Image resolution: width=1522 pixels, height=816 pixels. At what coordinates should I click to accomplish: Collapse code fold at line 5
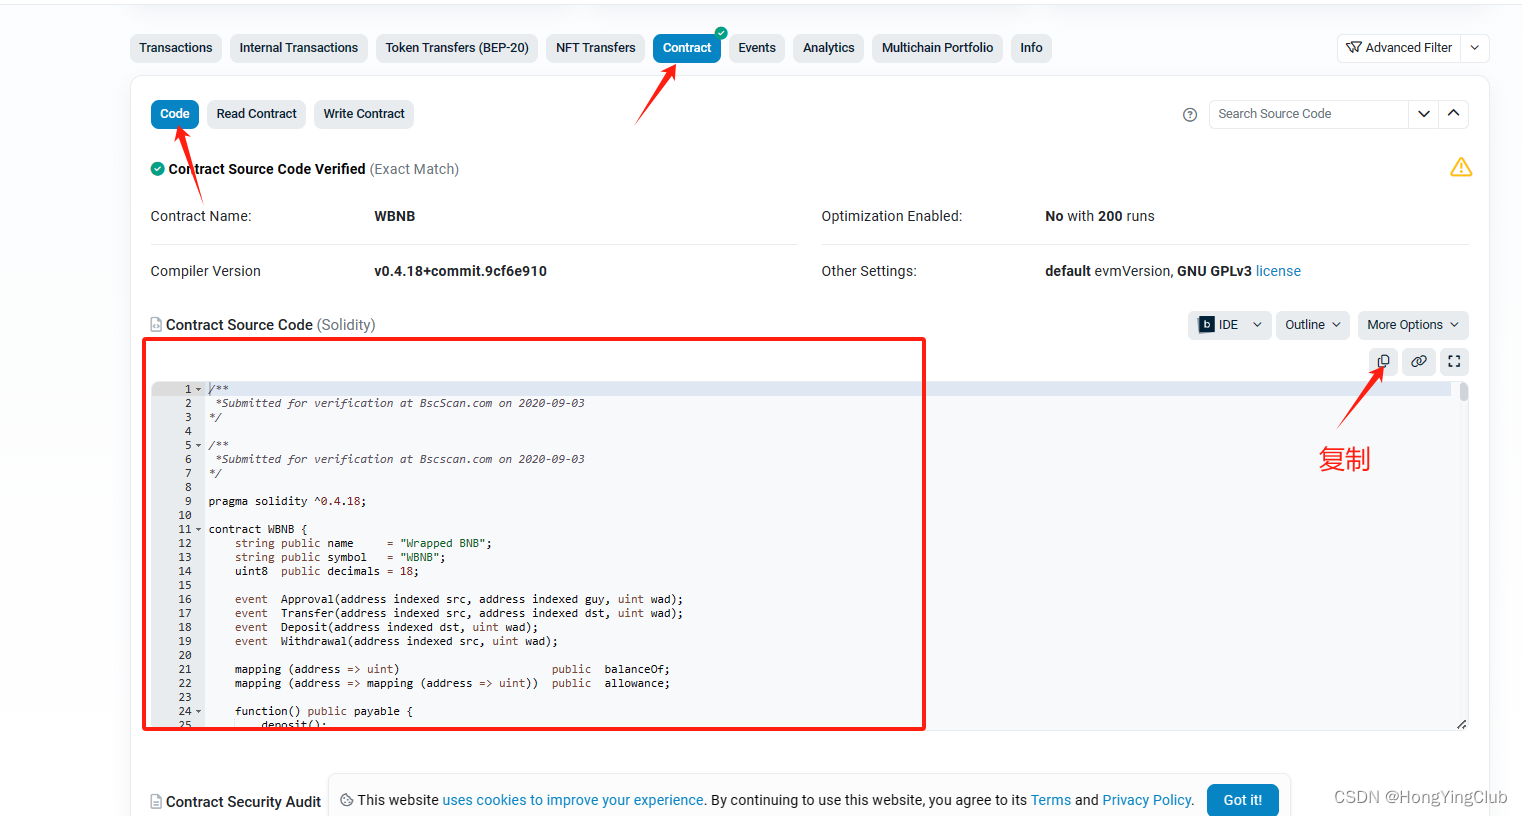point(198,445)
